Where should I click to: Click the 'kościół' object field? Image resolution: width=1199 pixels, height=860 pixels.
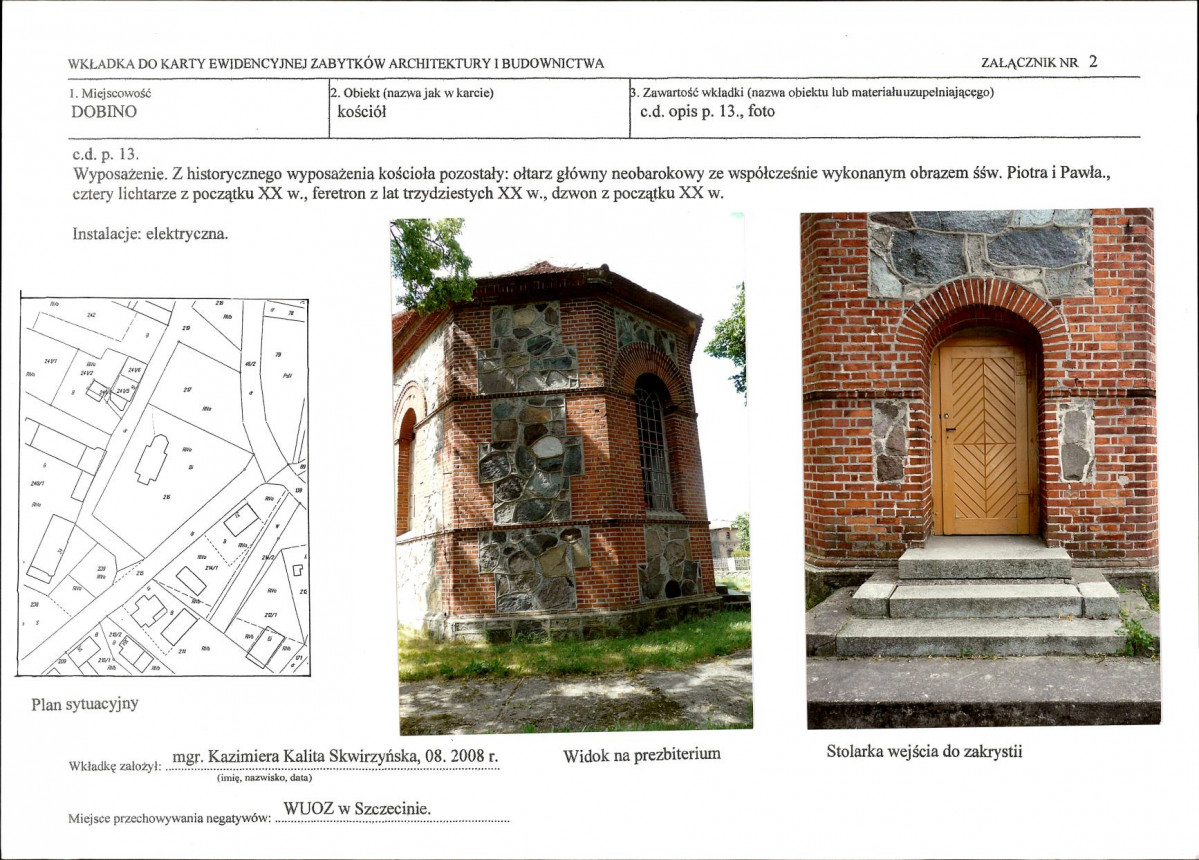pyautogui.click(x=362, y=112)
